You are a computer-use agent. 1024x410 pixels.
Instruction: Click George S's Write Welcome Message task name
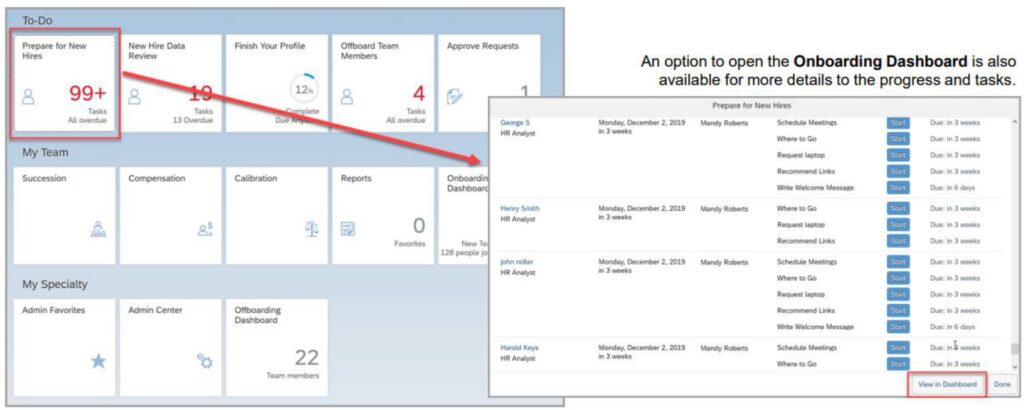click(815, 187)
